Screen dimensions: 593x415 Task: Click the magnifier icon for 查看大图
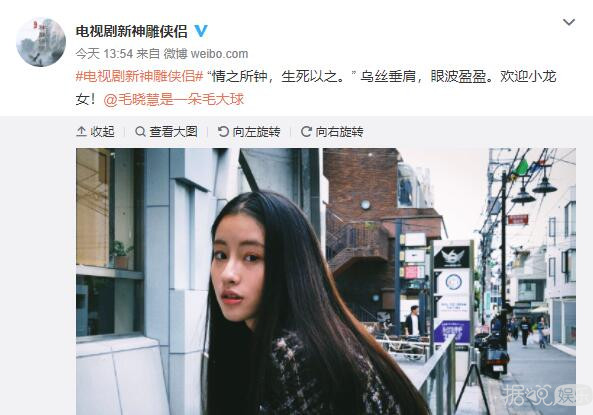coord(140,132)
